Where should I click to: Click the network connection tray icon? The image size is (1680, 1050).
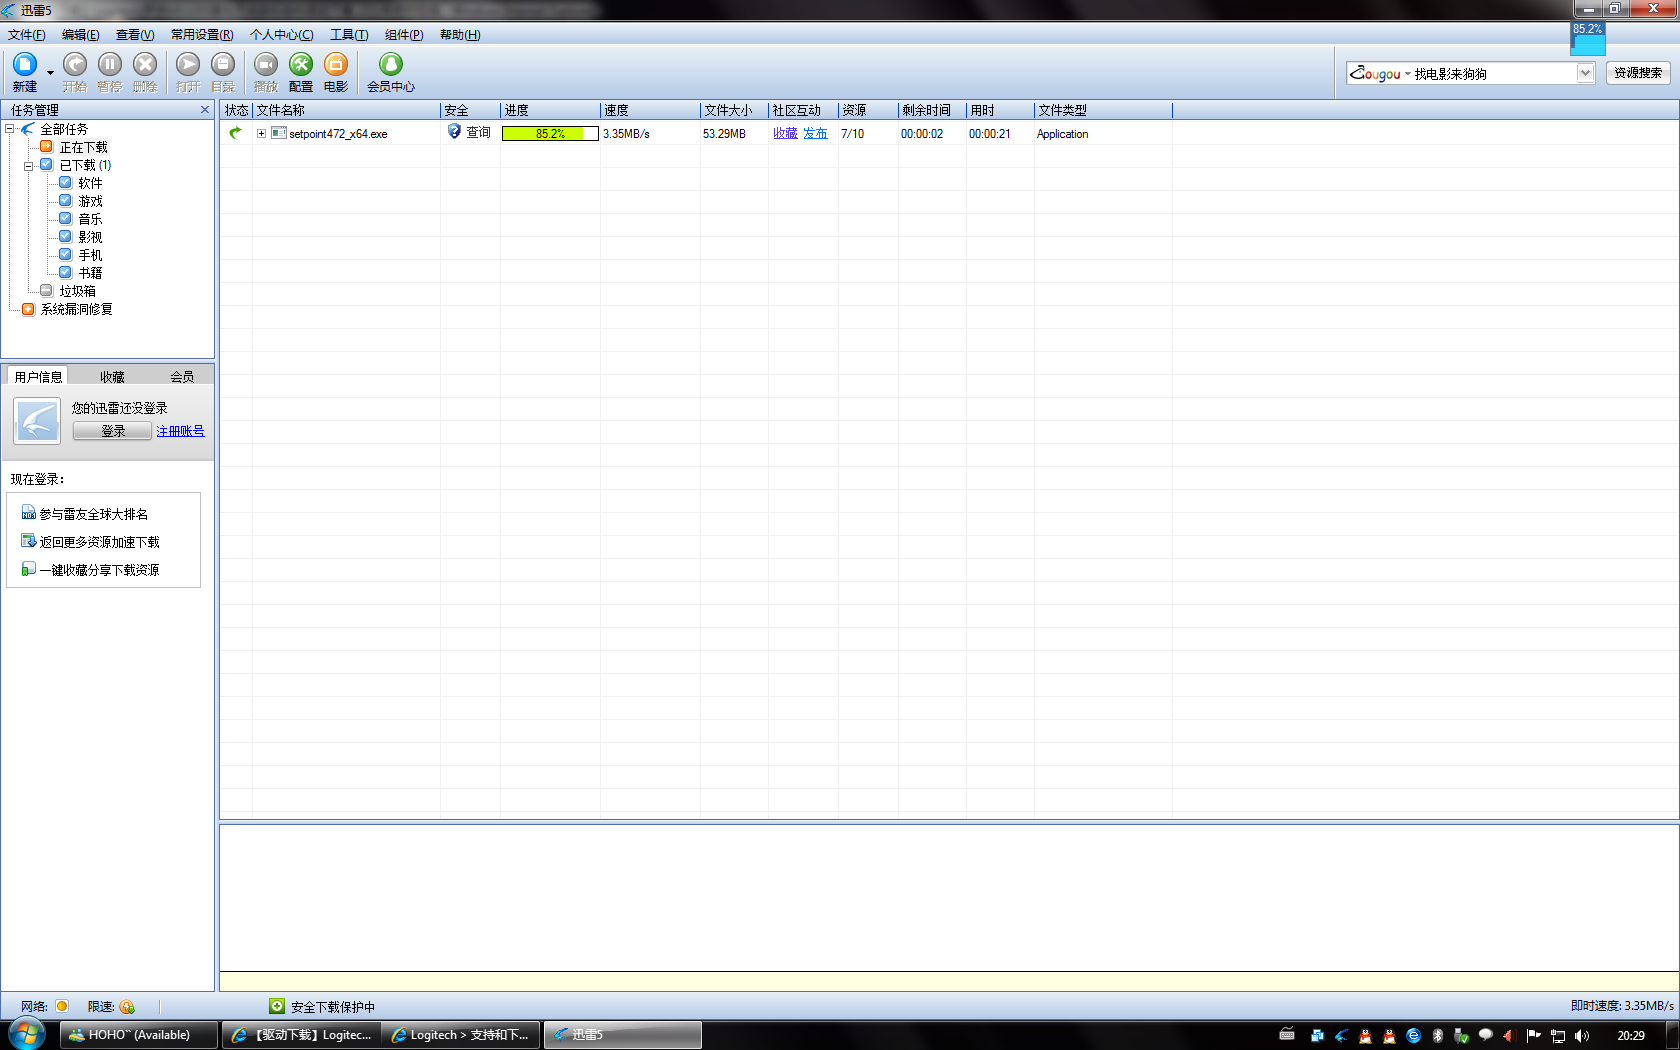point(1557,1036)
